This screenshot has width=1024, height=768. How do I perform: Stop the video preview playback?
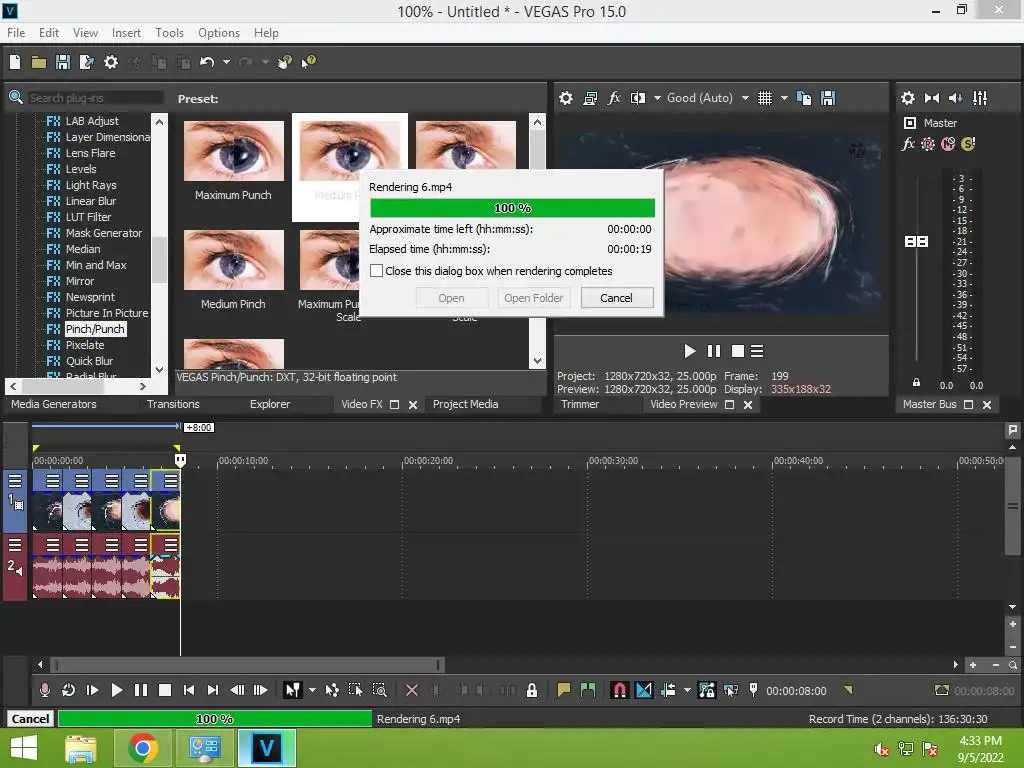[x=738, y=351]
